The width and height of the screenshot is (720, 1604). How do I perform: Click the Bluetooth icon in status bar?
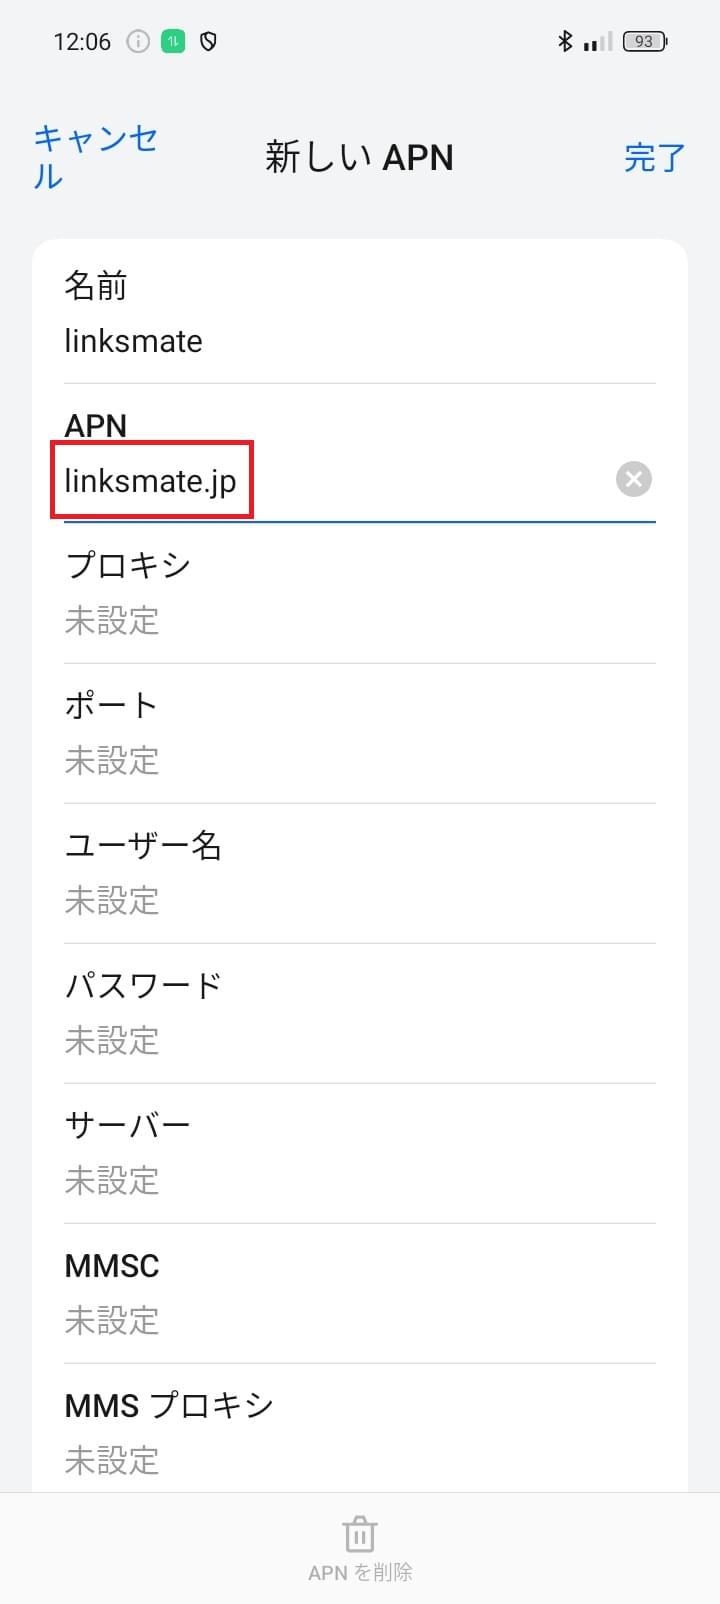[x=564, y=41]
